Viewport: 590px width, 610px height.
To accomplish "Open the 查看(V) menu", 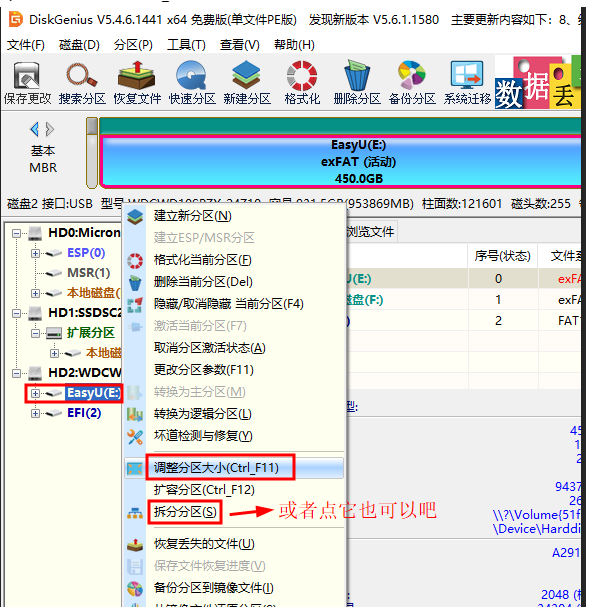I will click(240, 45).
